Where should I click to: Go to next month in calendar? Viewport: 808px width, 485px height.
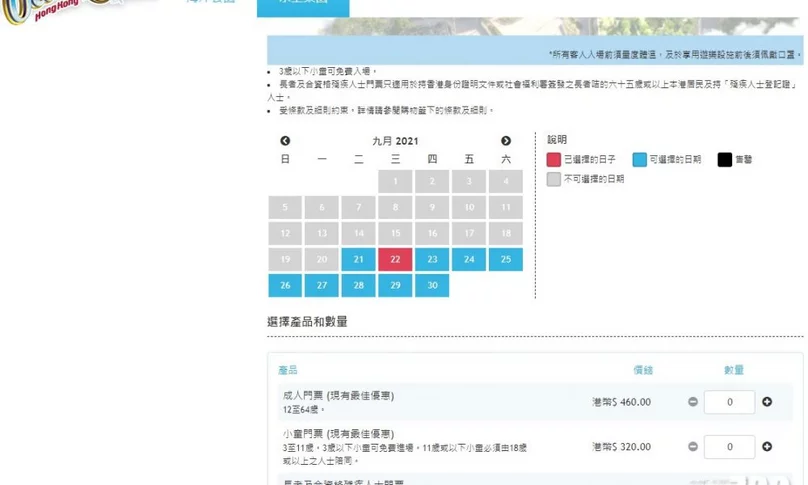pyautogui.click(x=506, y=141)
